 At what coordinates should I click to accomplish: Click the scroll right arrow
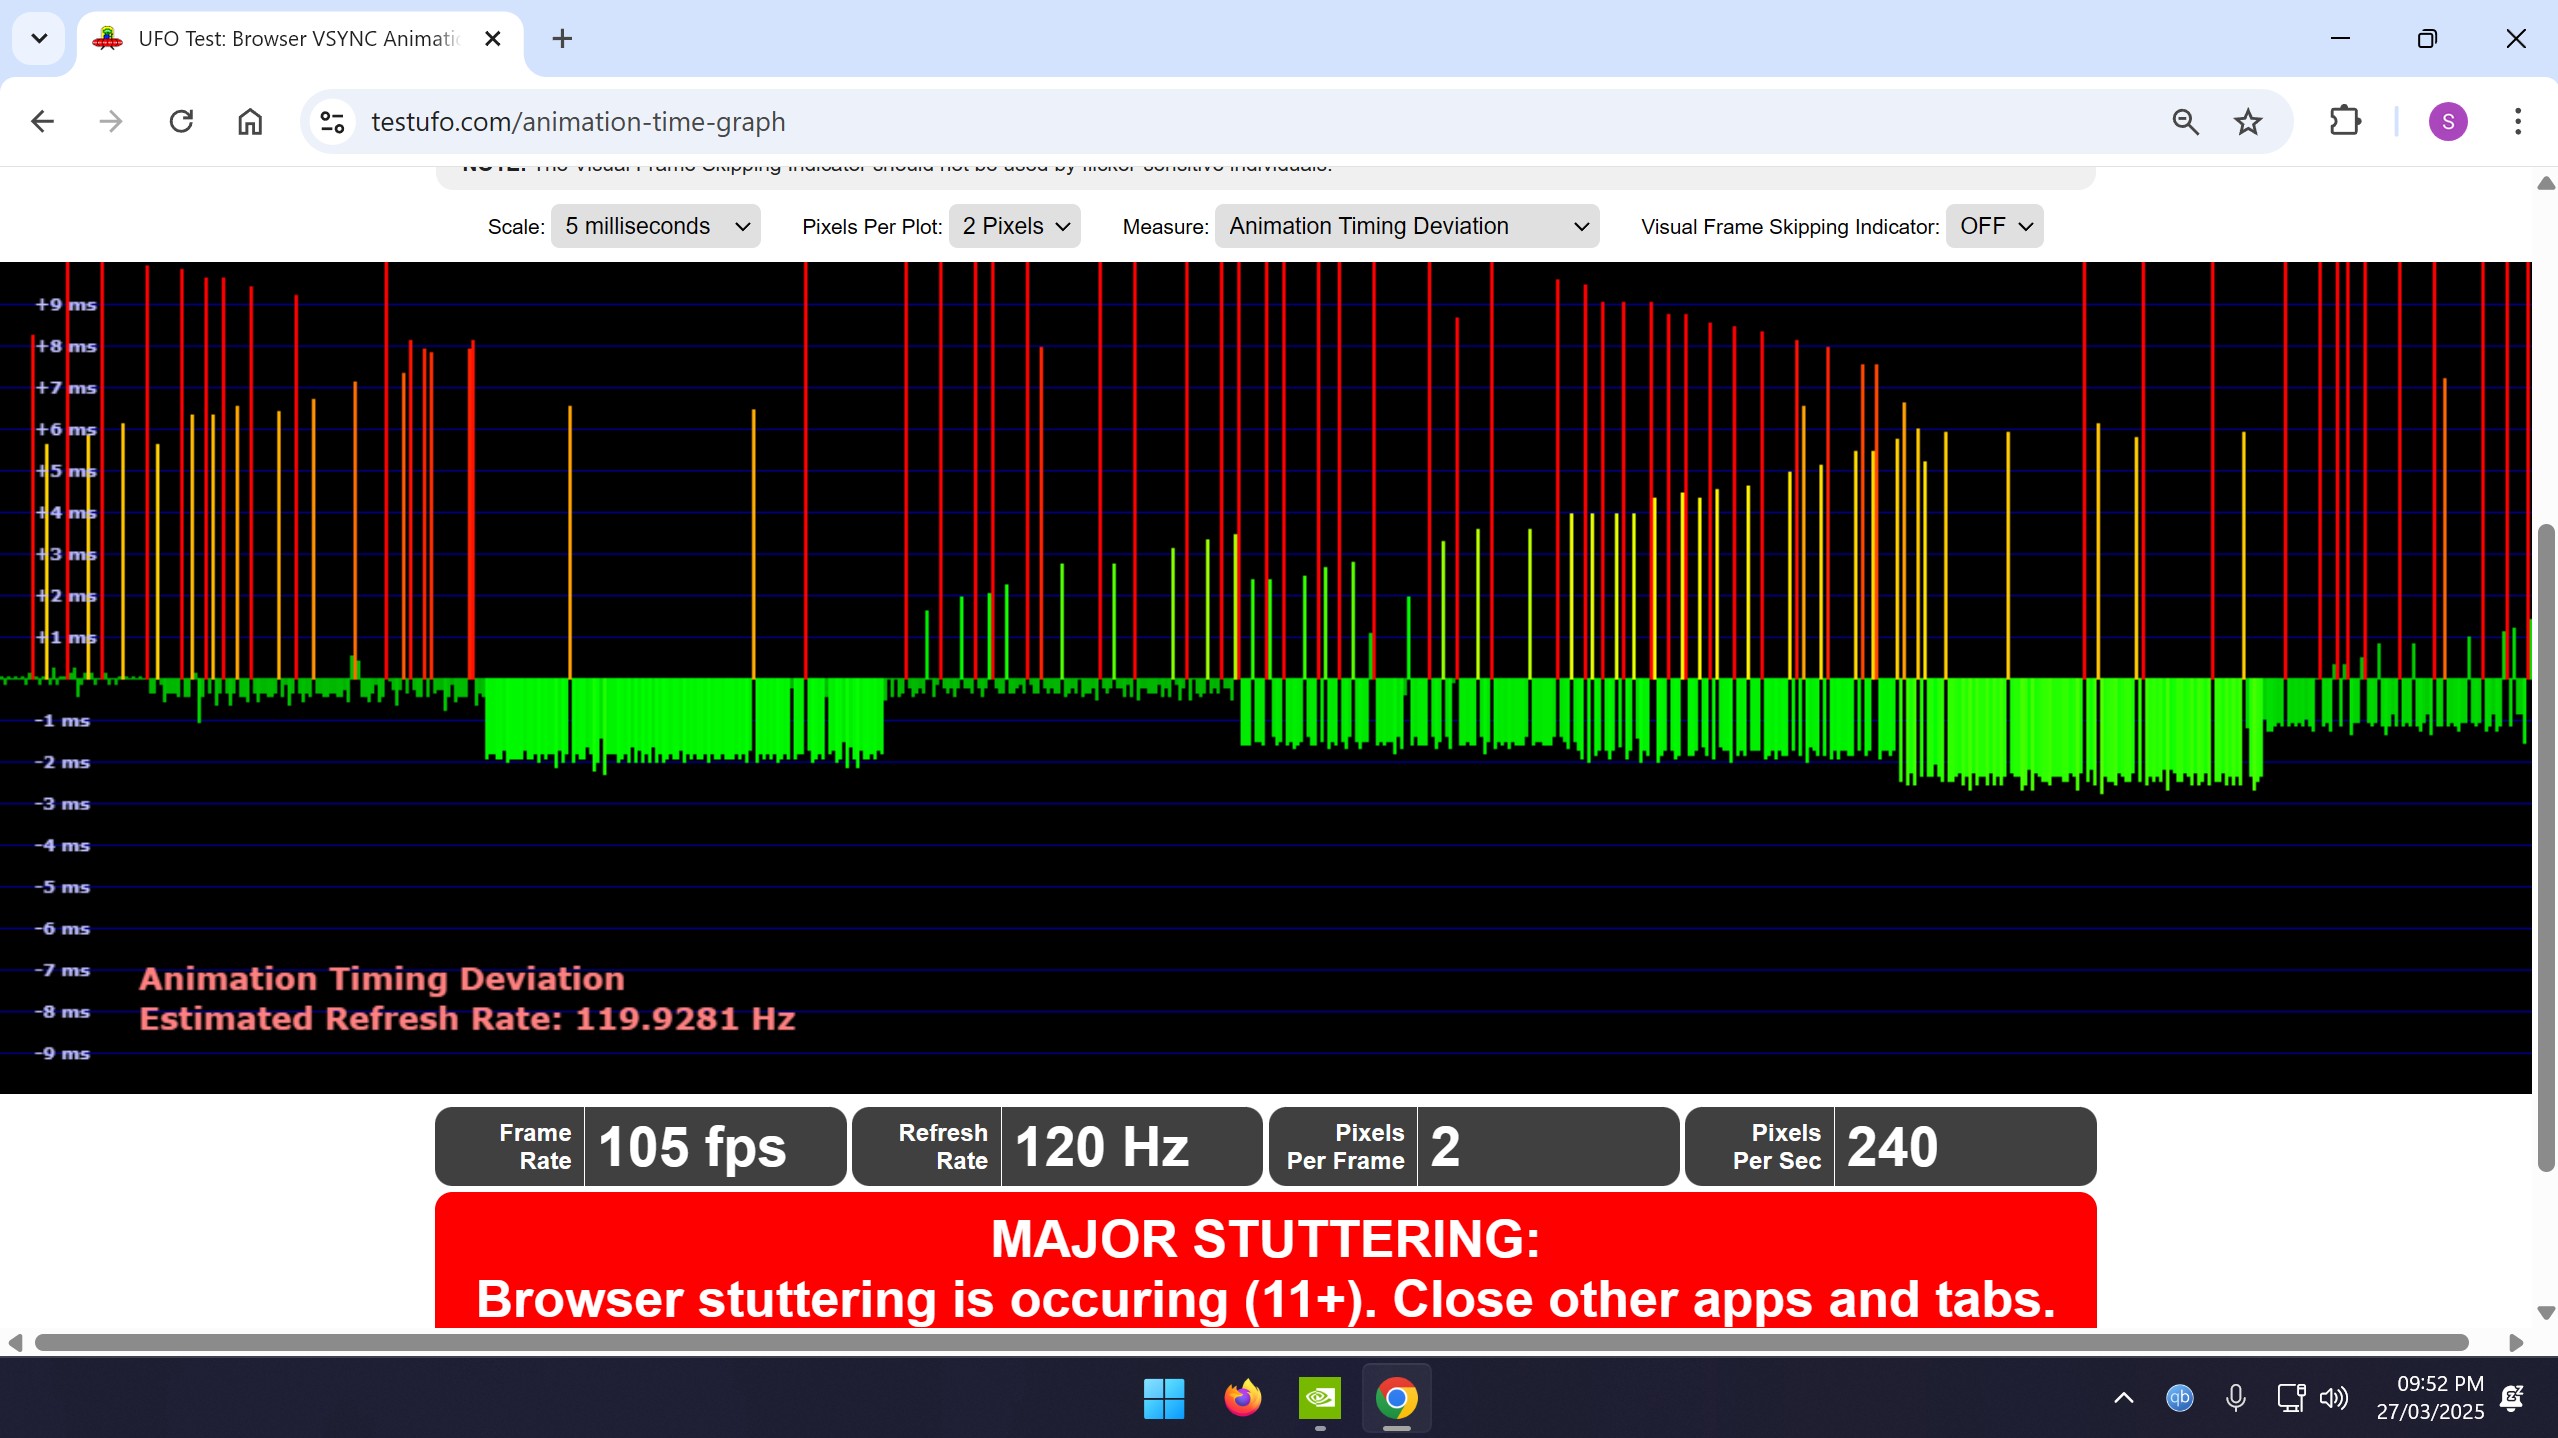pos(2516,1342)
